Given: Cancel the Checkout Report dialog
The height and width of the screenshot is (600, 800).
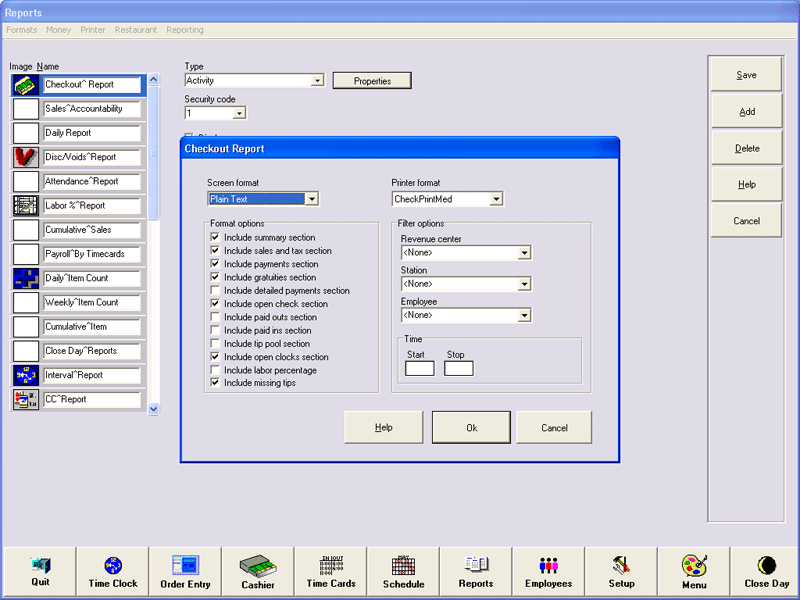Looking at the screenshot, I should click(x=554, y=428).
